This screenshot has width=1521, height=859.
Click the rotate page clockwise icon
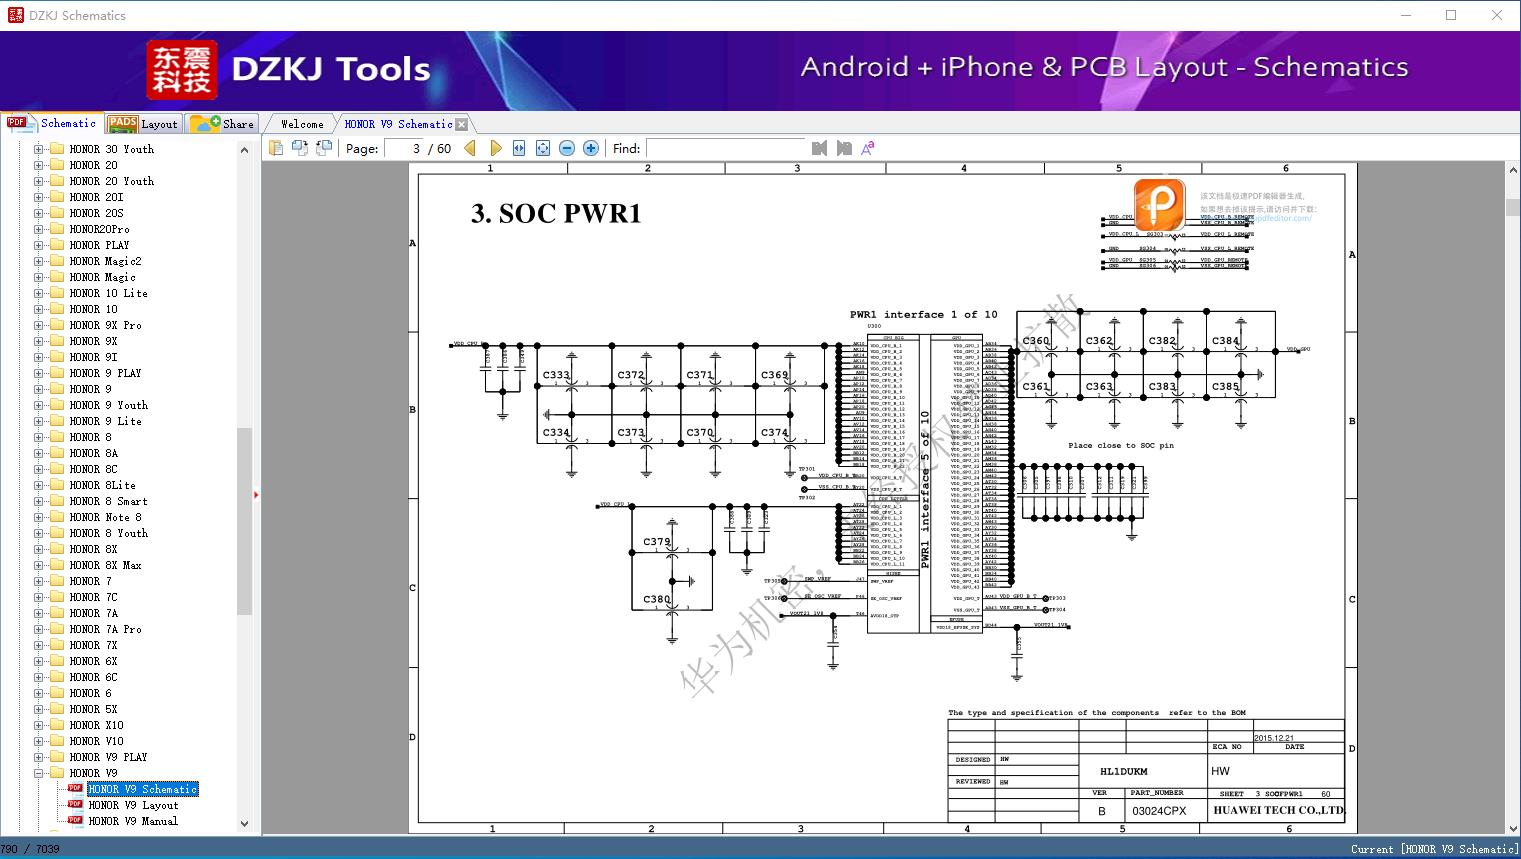[300, 148]
